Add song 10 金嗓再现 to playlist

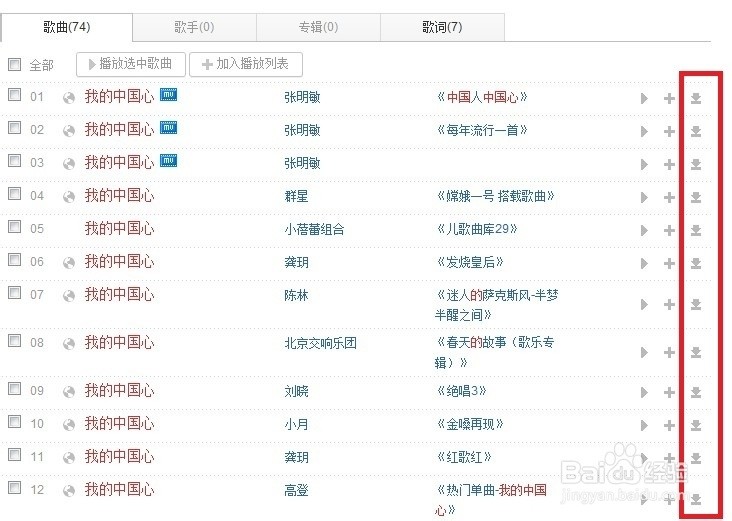point(669,425)
